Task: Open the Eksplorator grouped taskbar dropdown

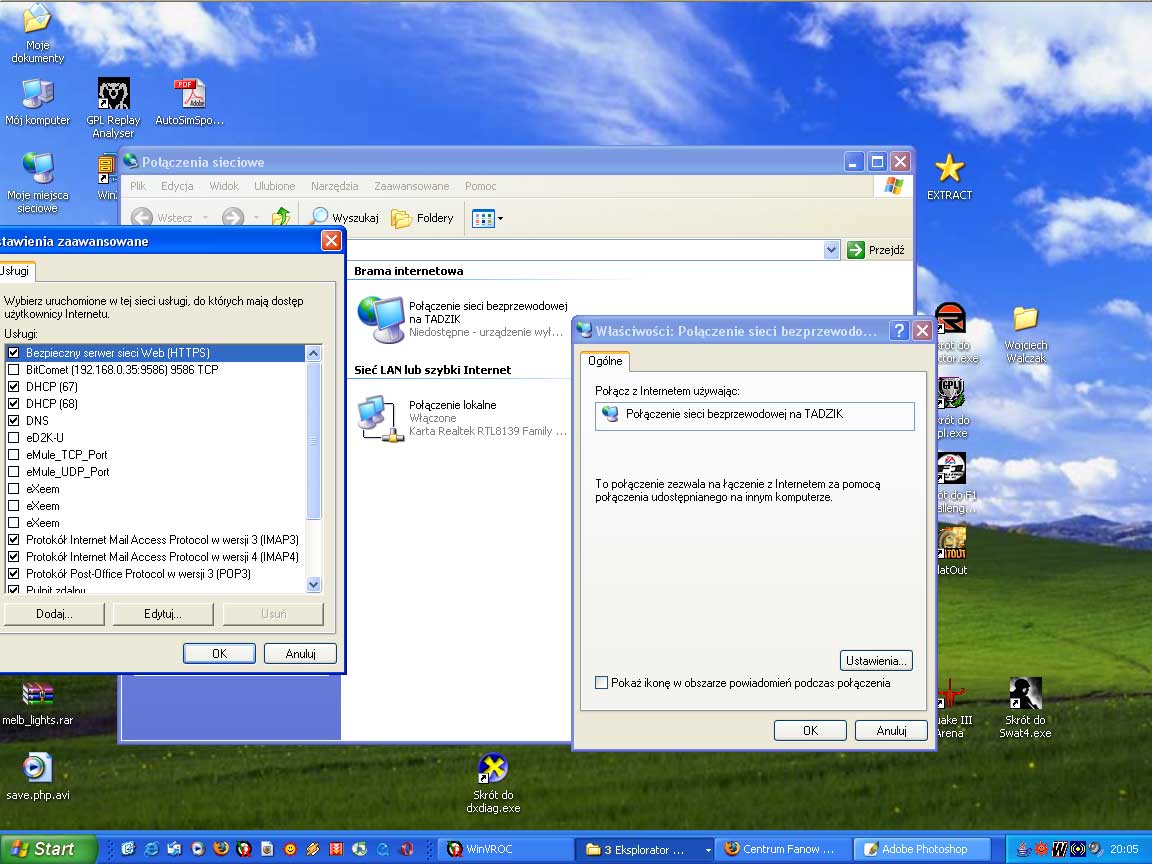Action: click(708, 849)
